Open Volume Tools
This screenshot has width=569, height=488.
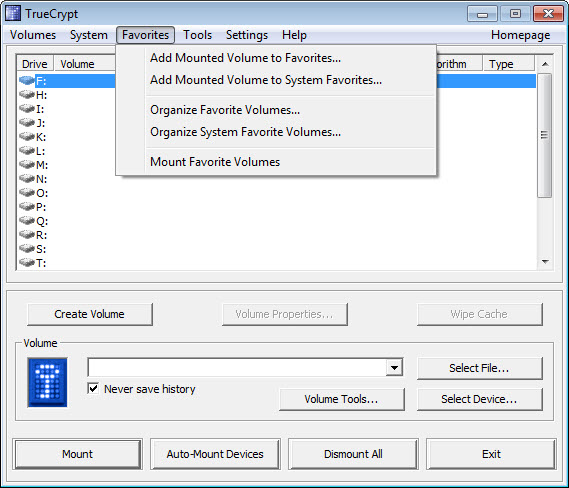pyautogui.click(x=341, y=399)
